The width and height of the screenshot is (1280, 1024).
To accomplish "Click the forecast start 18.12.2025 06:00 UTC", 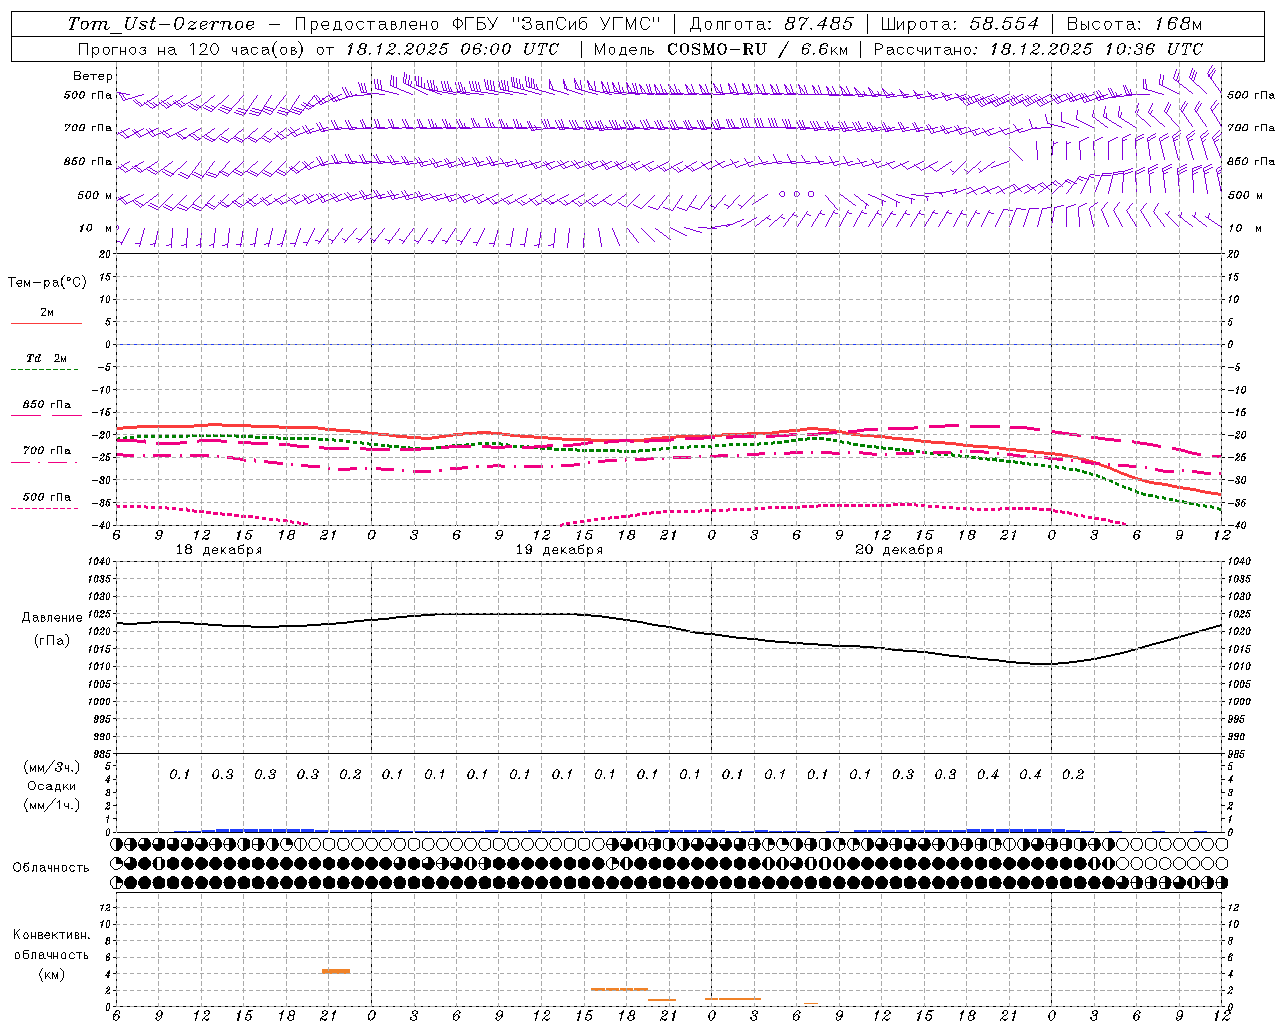I will coord(452,49).
